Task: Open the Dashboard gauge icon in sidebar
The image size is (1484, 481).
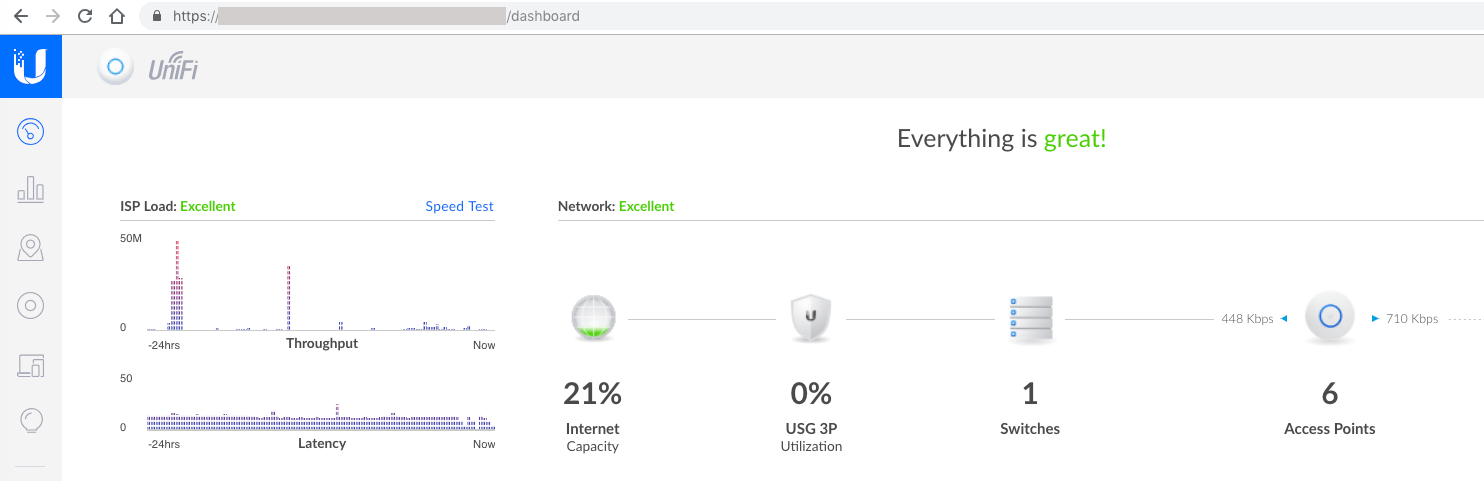Action: [31, 130]
